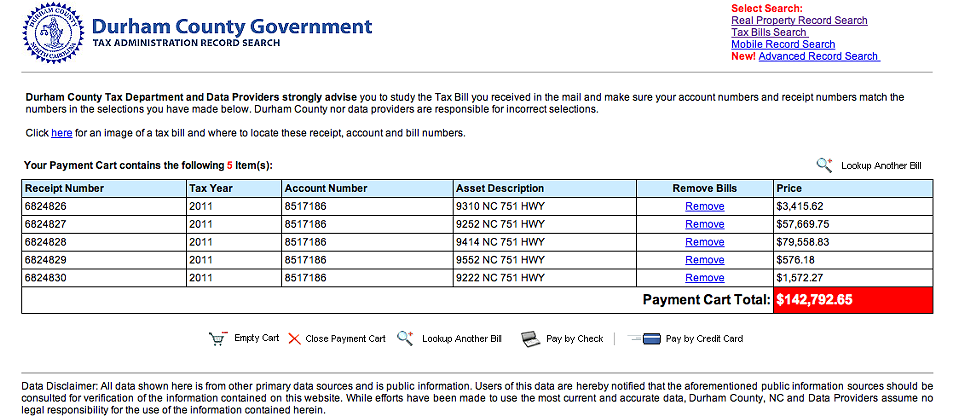Click account number in receipt 6824826 row

pyautogui.click(x=306, y=206)
